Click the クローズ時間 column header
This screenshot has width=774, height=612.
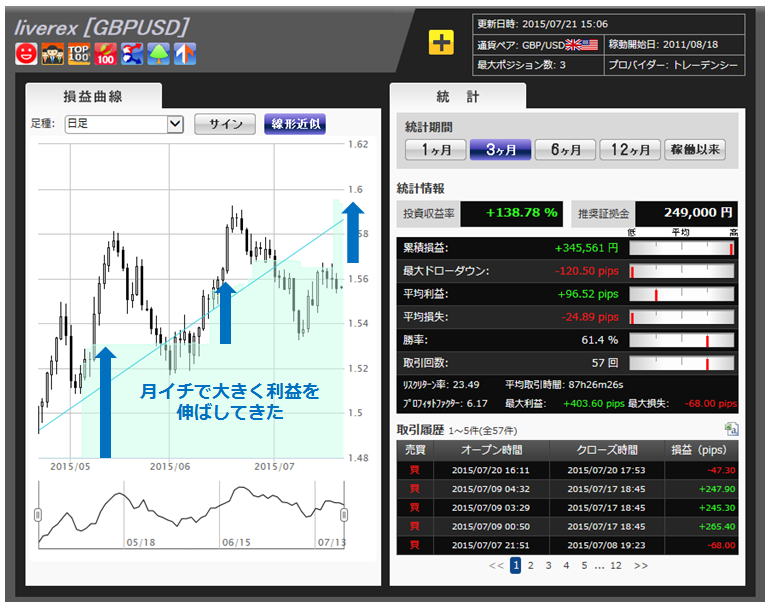tap(607, 450)
